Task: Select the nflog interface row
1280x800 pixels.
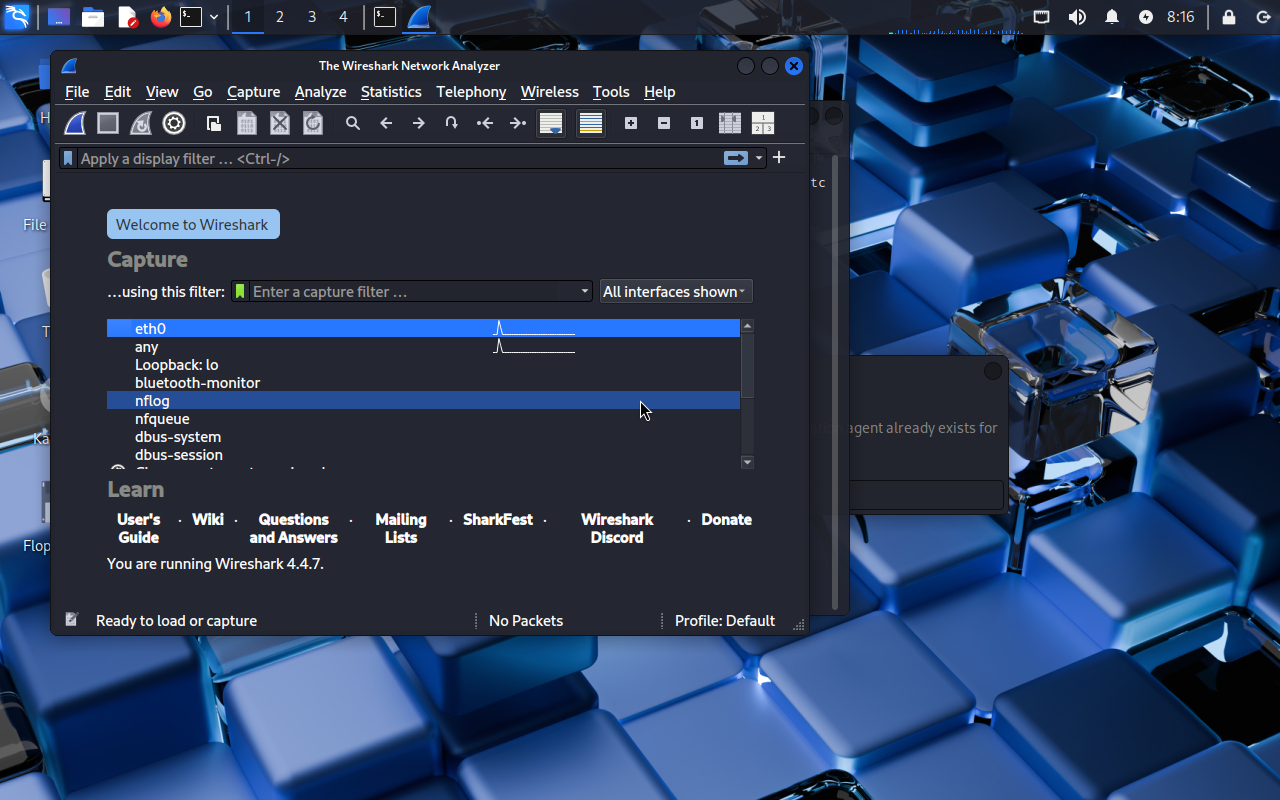Action: tap(423, 400)
